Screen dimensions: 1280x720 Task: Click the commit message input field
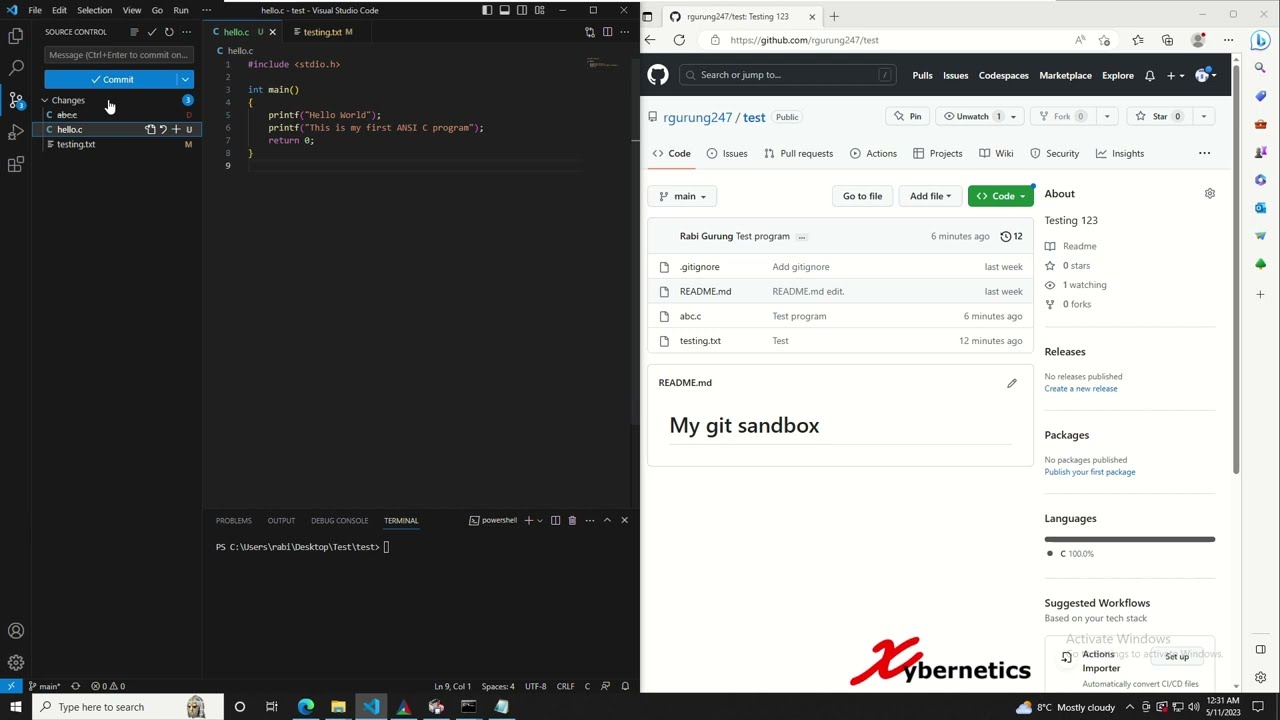tap(118, 55)
